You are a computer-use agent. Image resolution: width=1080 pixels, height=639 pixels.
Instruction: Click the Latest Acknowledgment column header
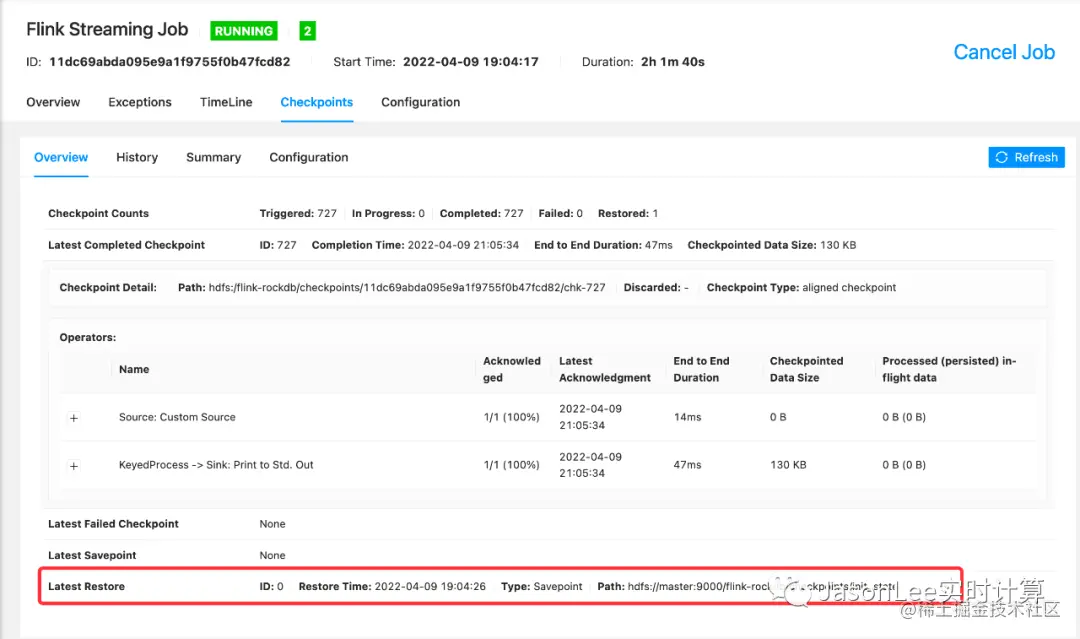click(605, 370)
